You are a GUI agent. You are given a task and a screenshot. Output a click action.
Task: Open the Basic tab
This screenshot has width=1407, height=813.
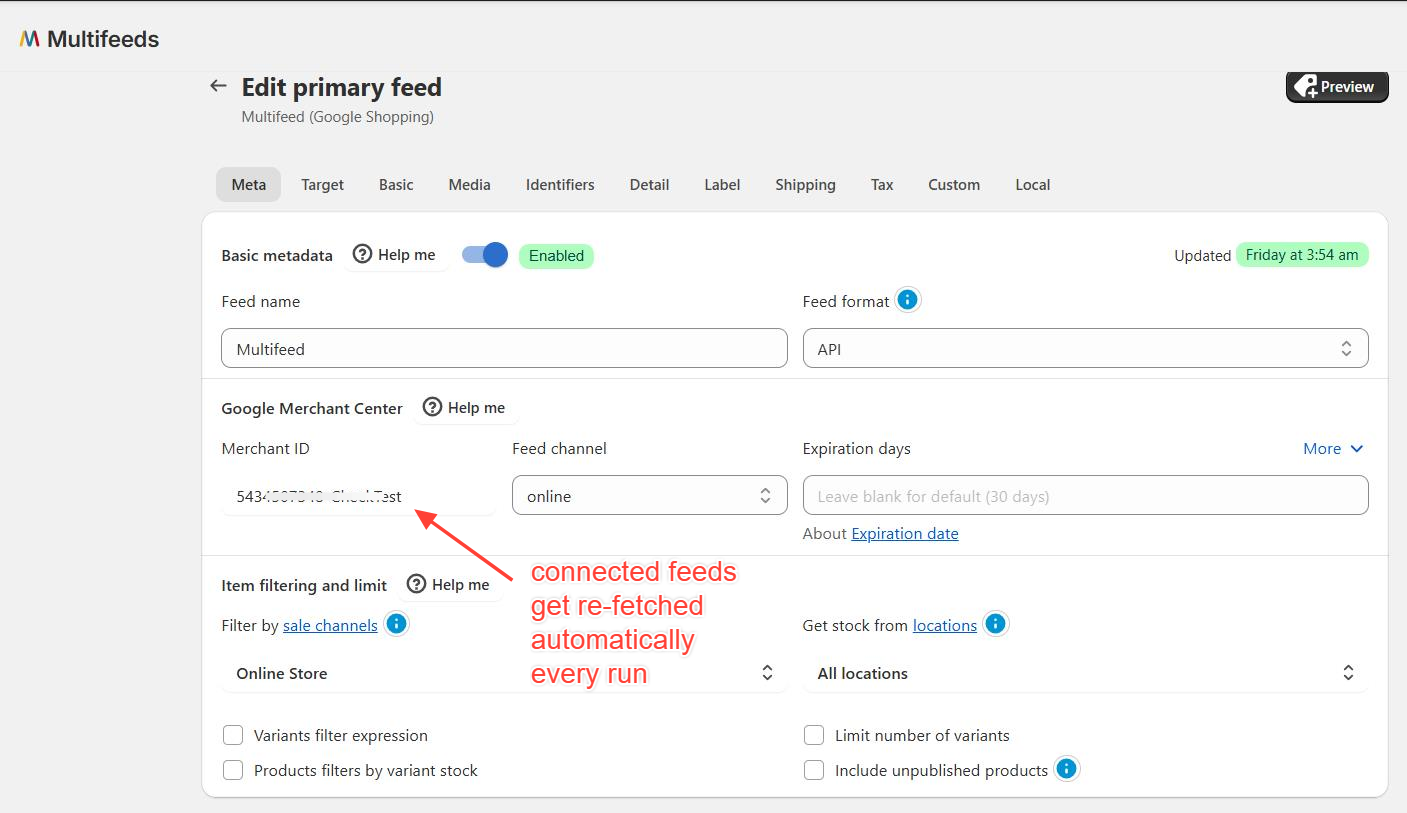click(396, 184)
